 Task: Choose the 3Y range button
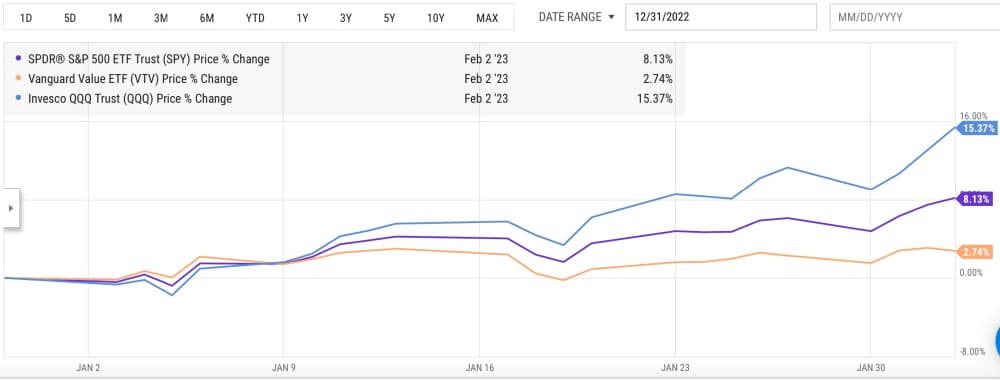pos(346,18)
